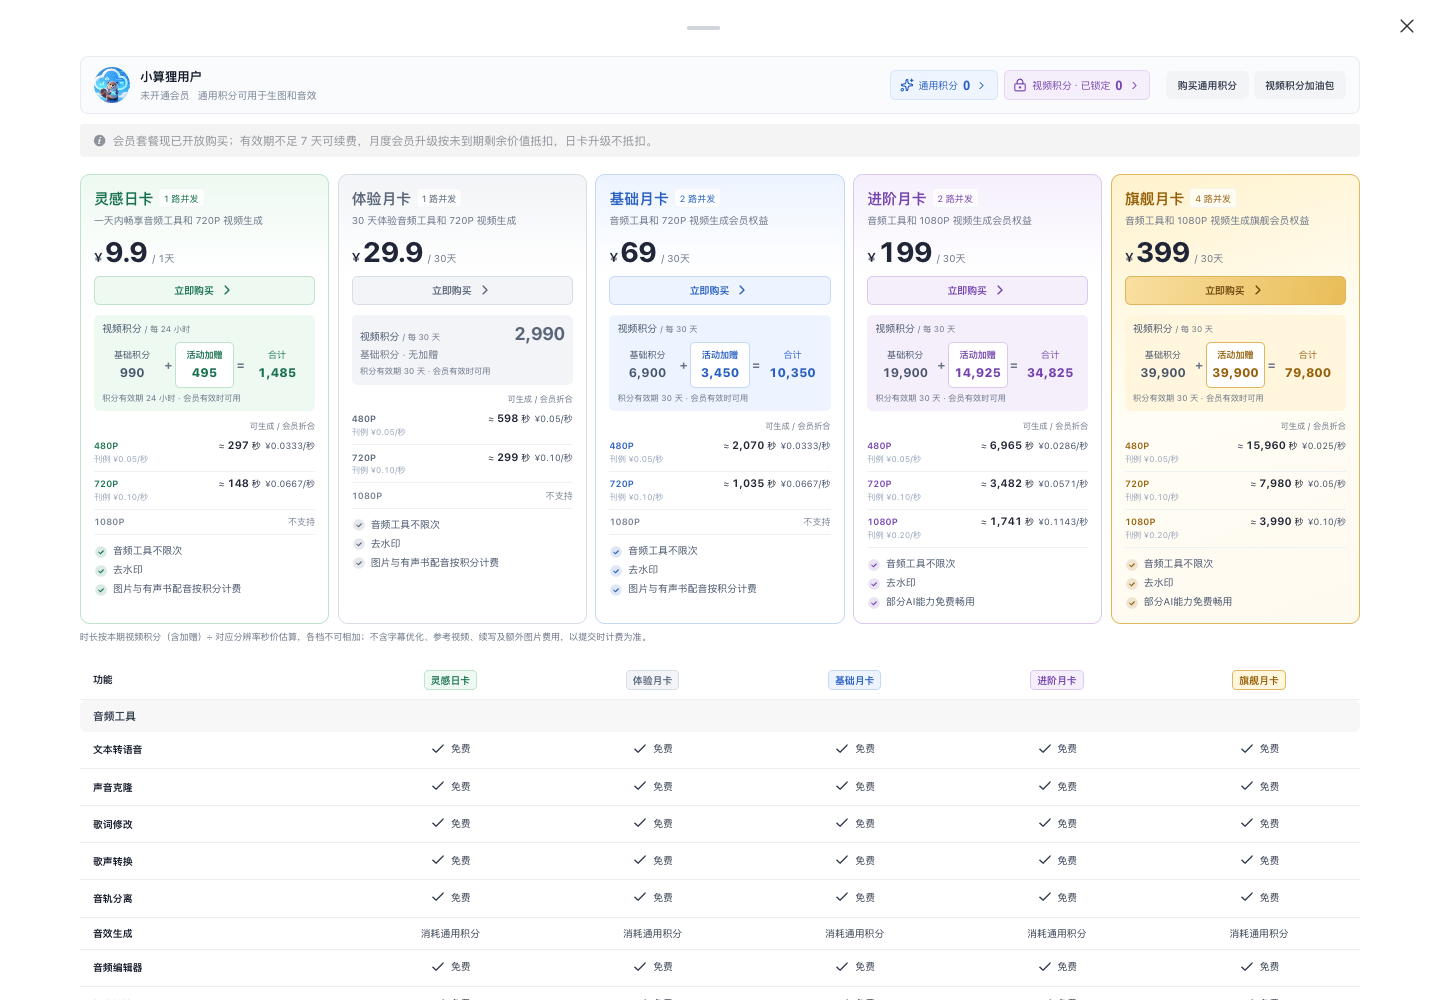Click the 活动加赠 39,900 box in 旗舰月卡
Viewport: 1440px width, 1000px height.
(1235, 365)
